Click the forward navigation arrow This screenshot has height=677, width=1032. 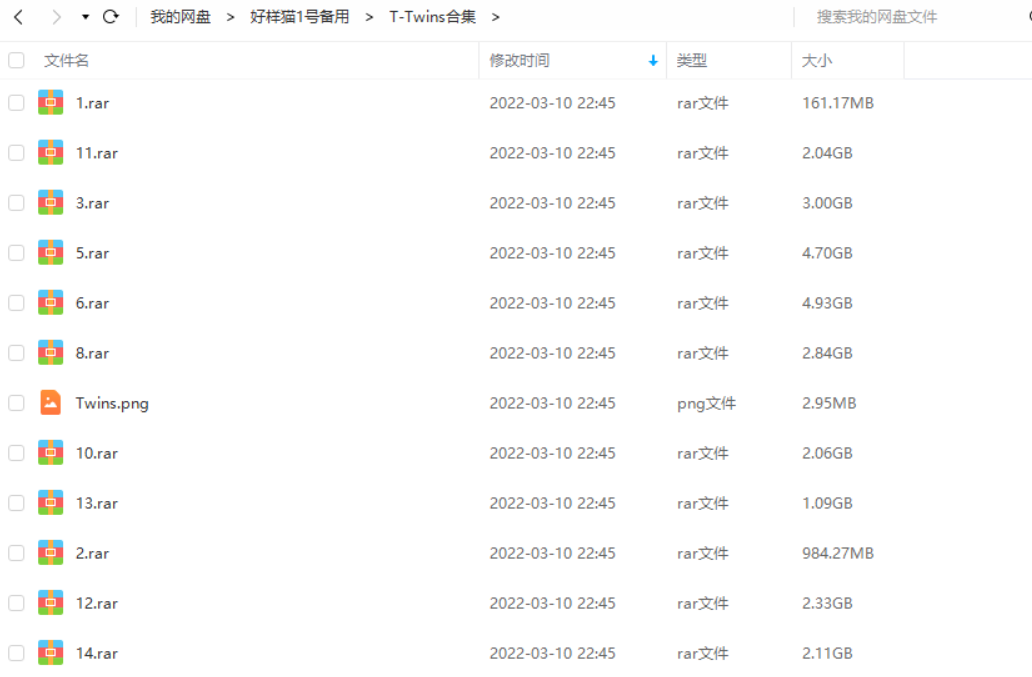tap(56, 17)
